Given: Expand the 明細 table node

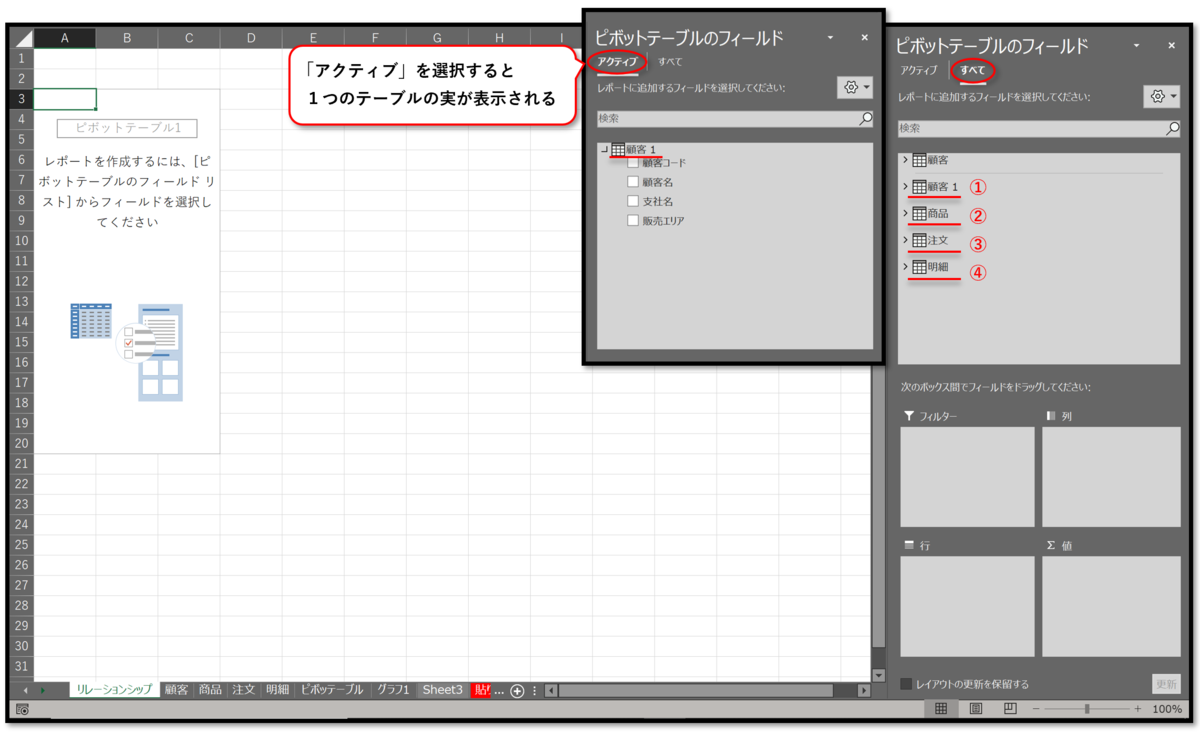Looking at the screenshot, I should pos(906,268).
